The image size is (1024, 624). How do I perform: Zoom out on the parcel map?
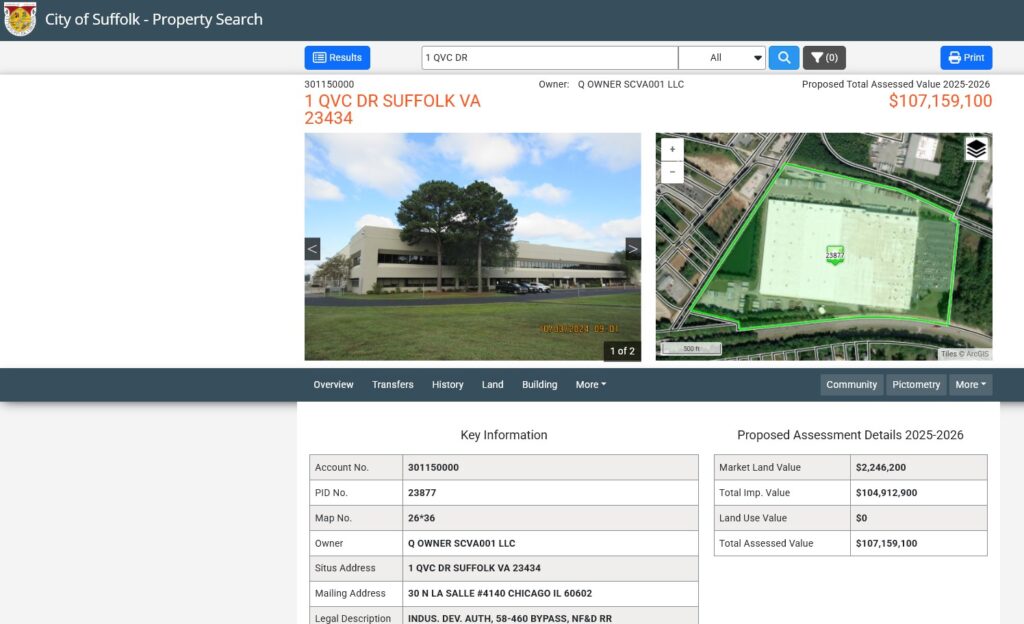point(672,172)
